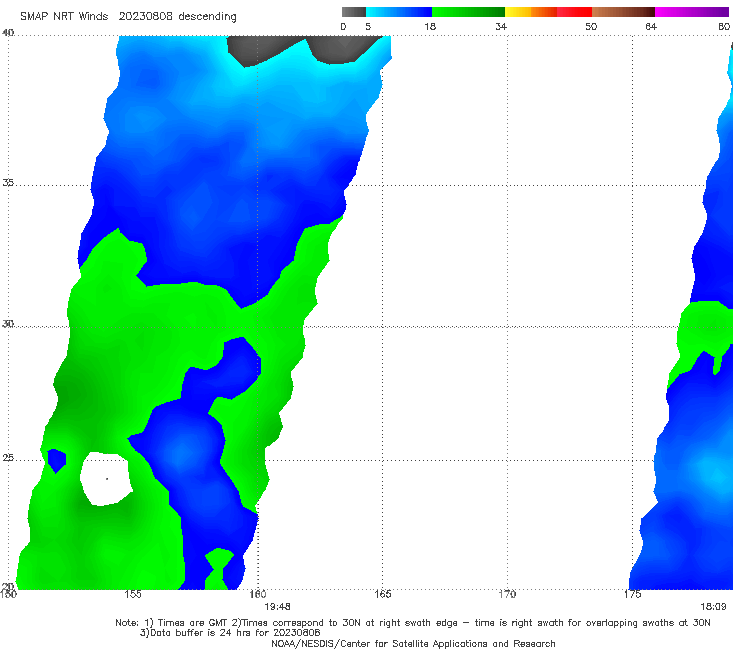Click the swath time "19:48"
Screen dimensions: 740x650
[277, 607]
